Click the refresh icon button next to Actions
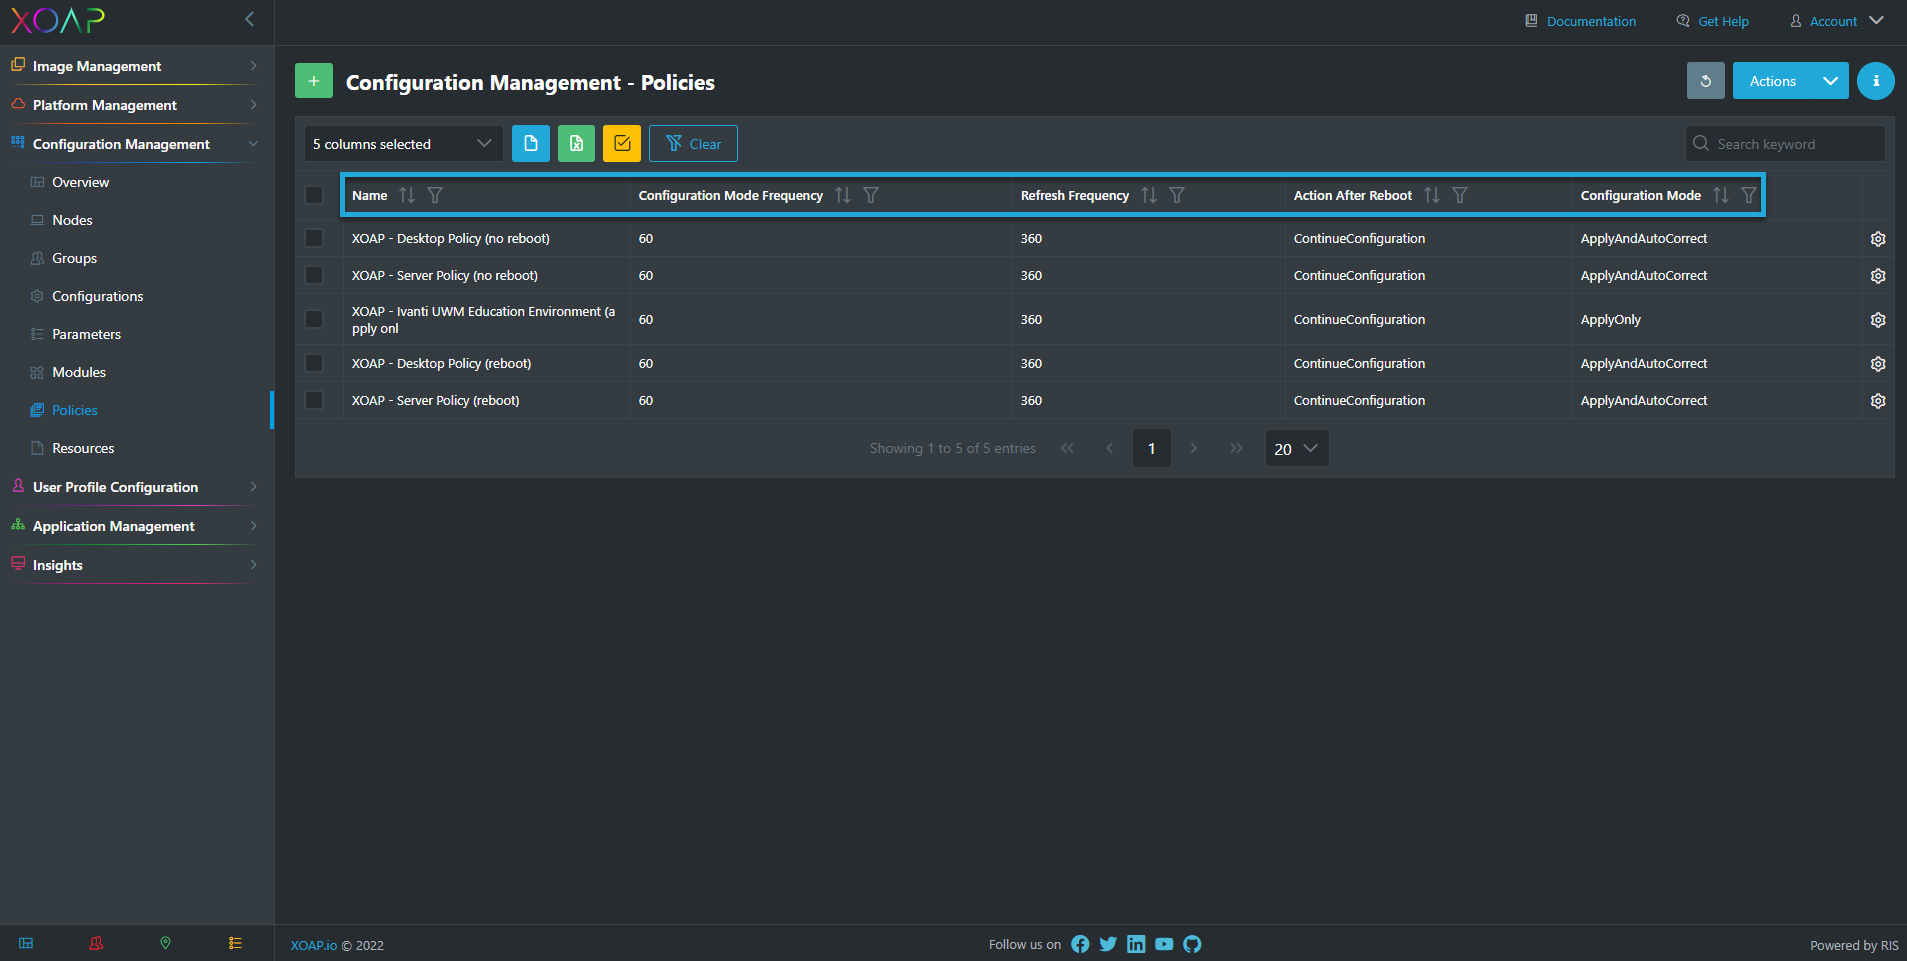 1706,81
